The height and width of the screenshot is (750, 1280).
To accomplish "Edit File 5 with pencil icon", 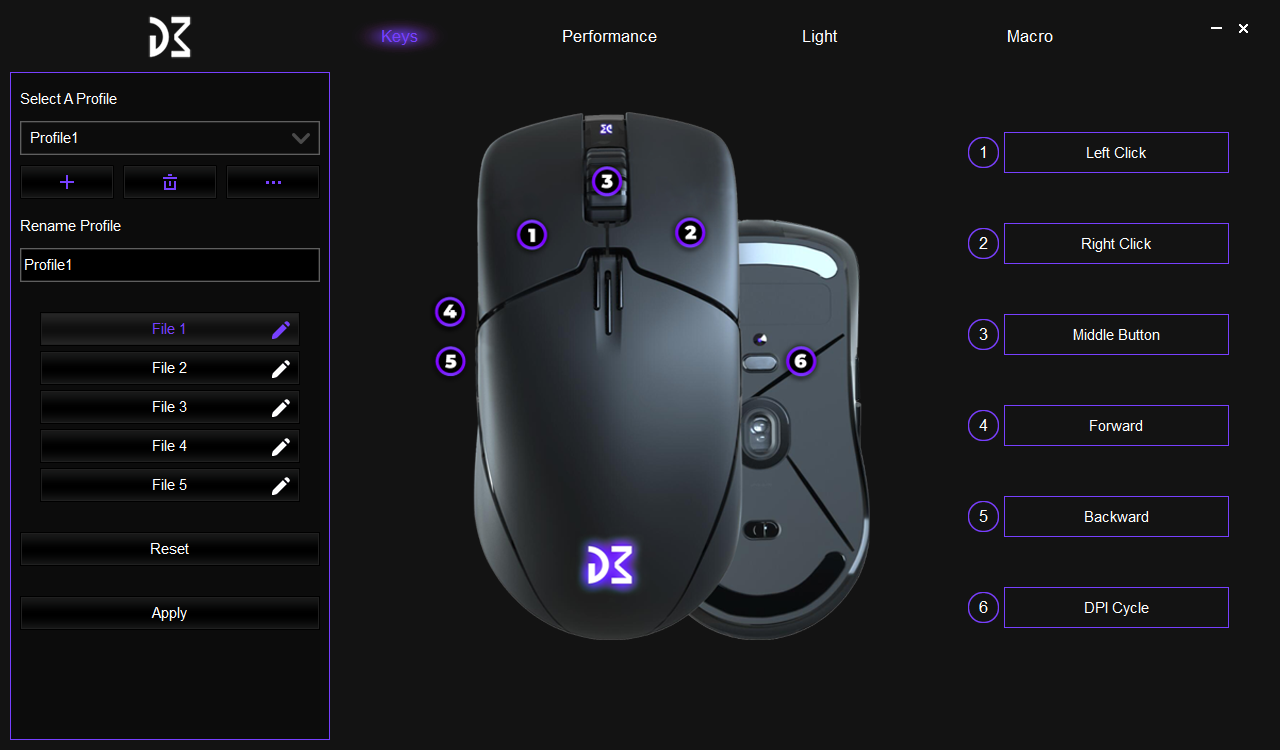I will [x=281, y=486].
